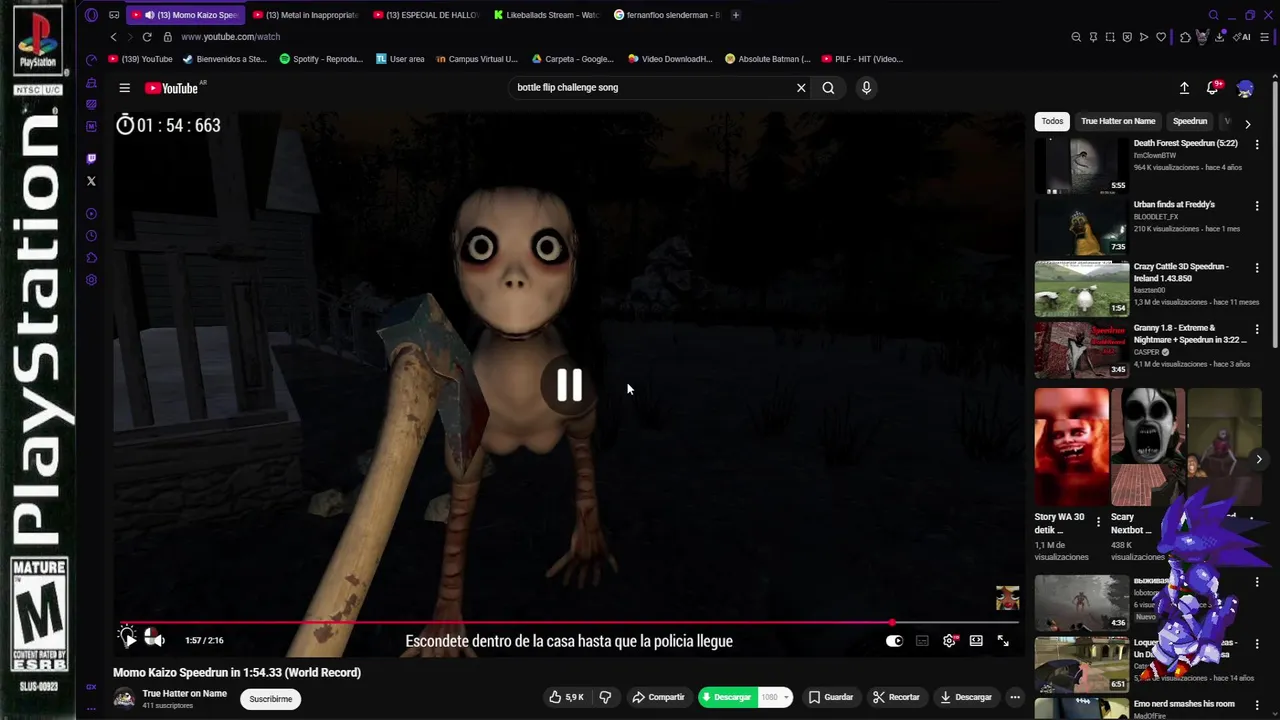Open the YouTube guide hamburger menu

[124, 88]
